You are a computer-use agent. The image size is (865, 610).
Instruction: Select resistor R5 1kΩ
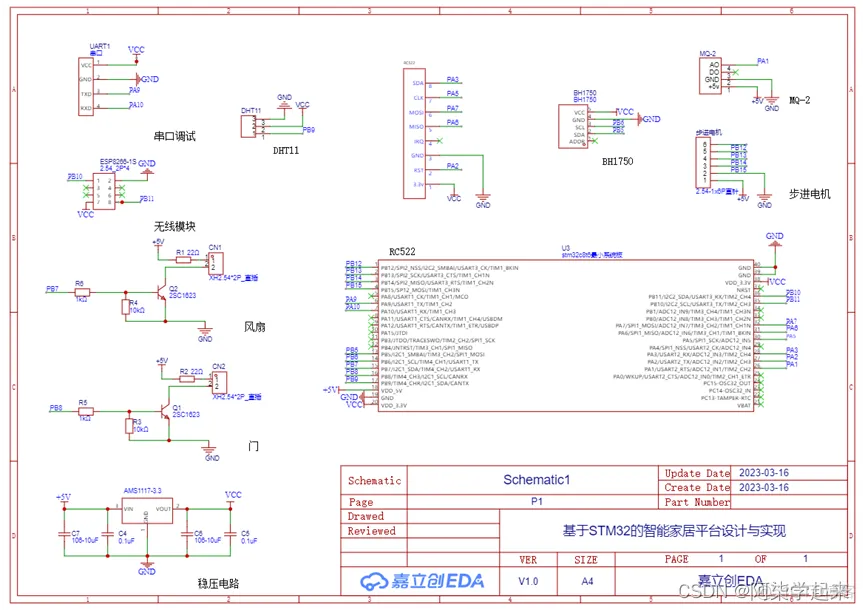pos(86,411)
